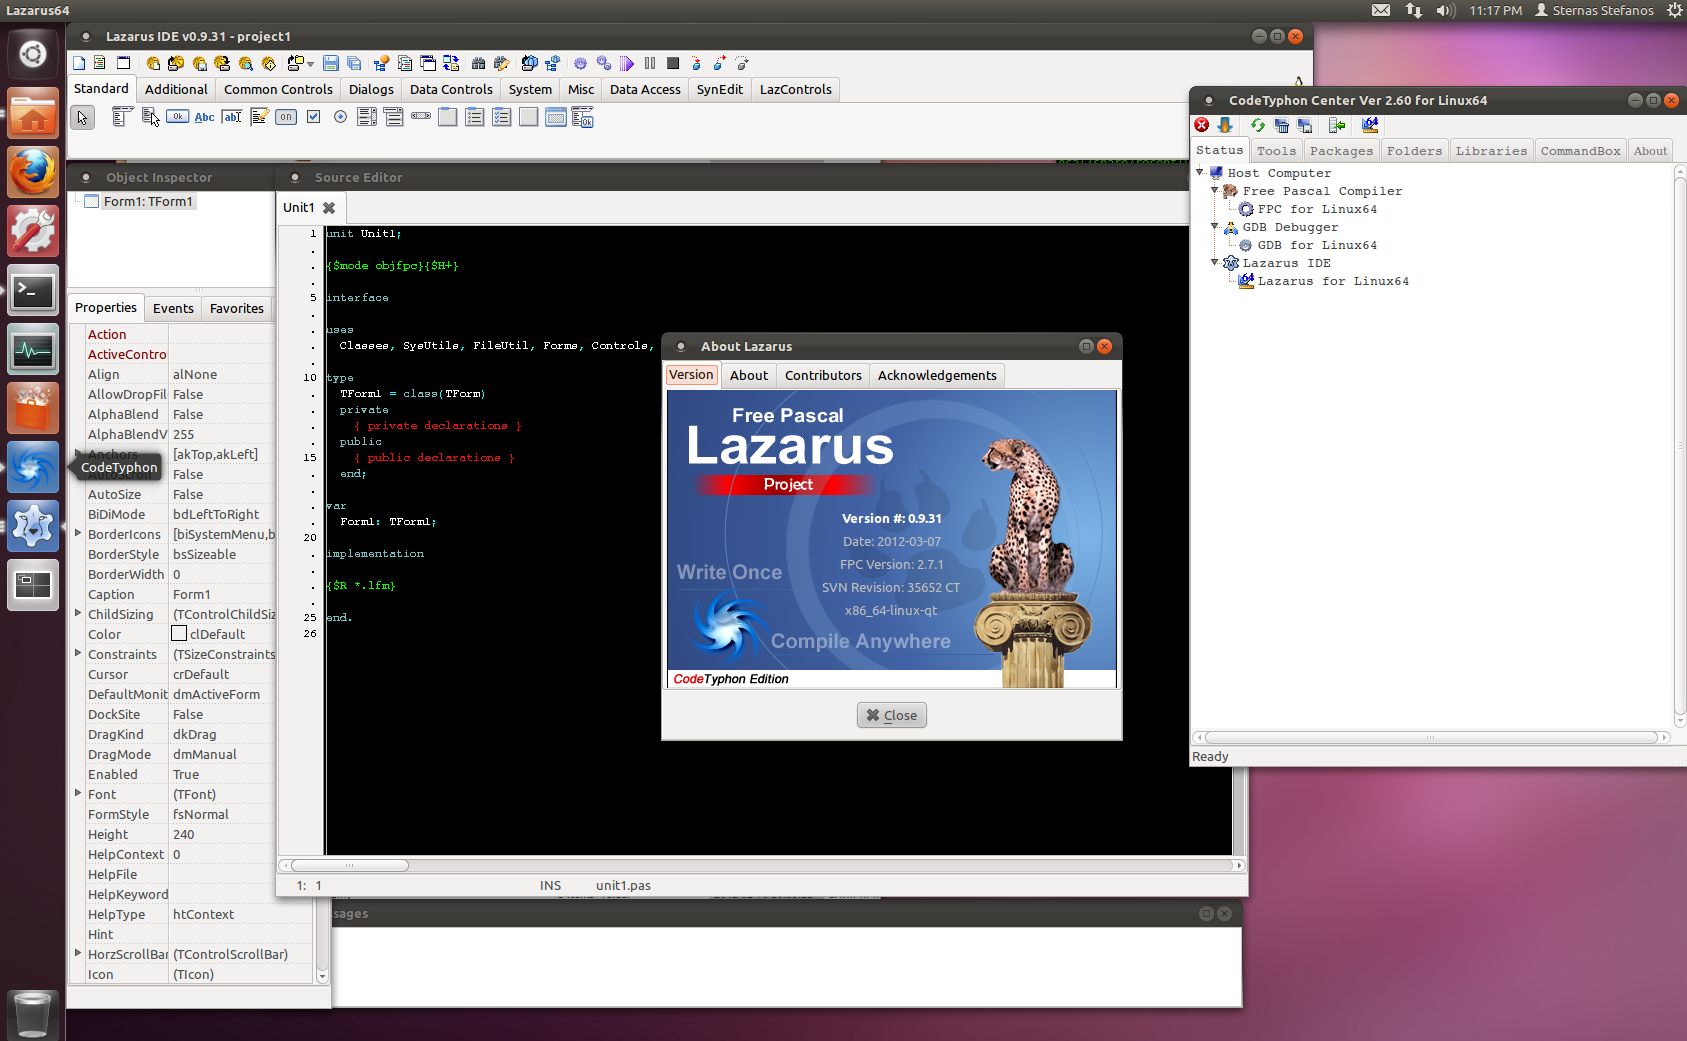1687x1041 pixels.
Task: Click the Source Editor horizontal scrollbar
Action: (762, 865)
